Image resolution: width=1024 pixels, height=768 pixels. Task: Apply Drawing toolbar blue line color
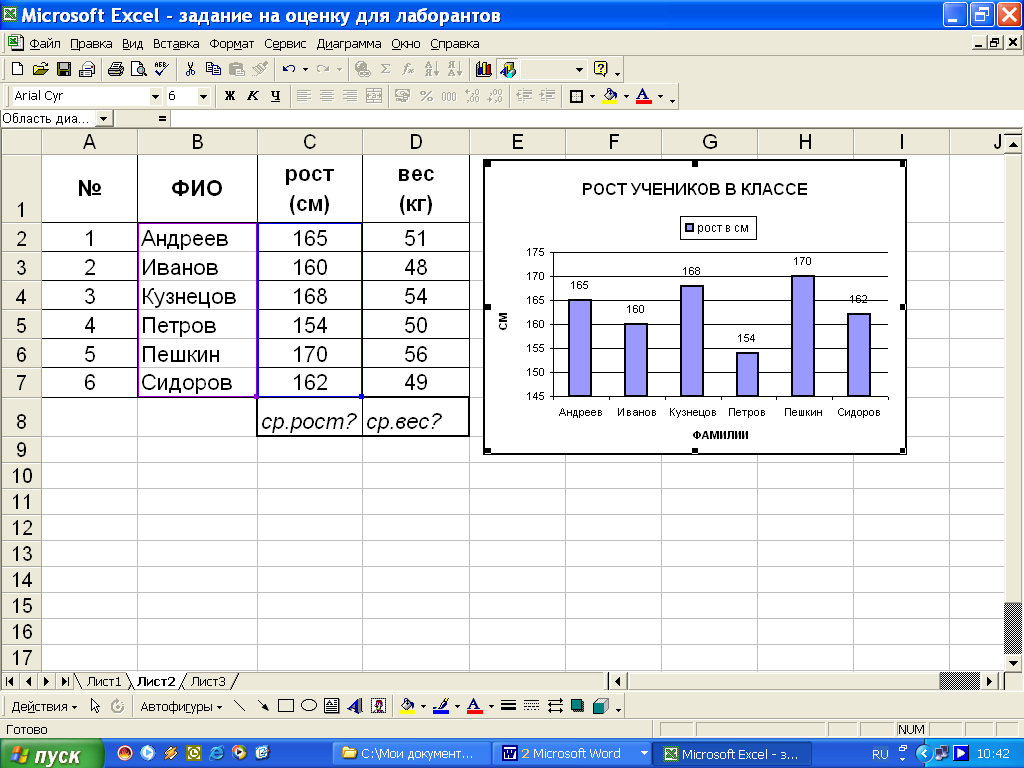coord(441,706)
